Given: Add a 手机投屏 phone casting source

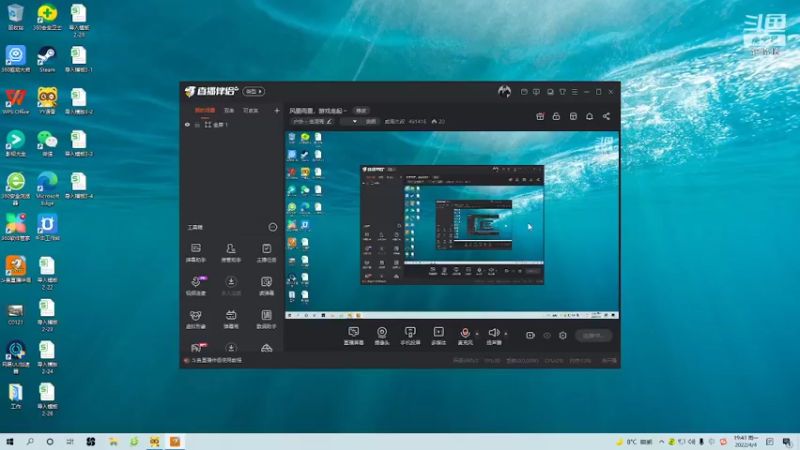Looking at the screenshot, I should pos(410,336).
